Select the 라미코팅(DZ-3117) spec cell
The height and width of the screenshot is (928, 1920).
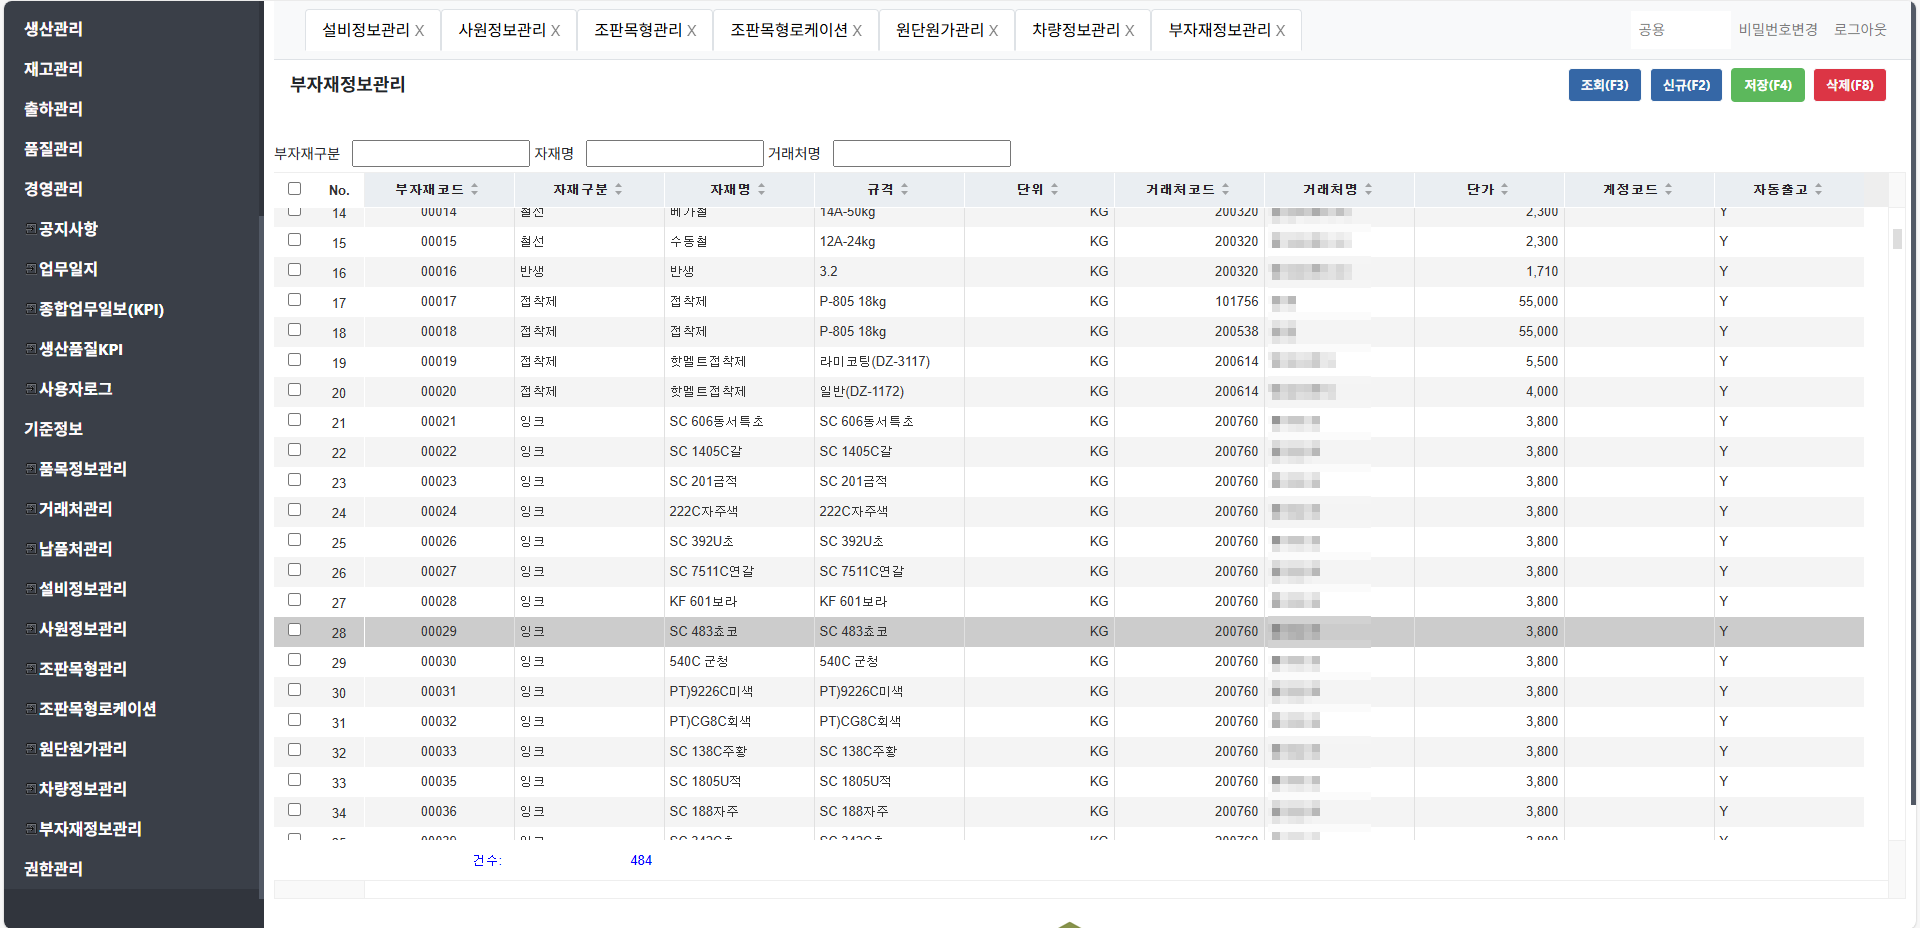pyautogui.click(x=888, y=361)
